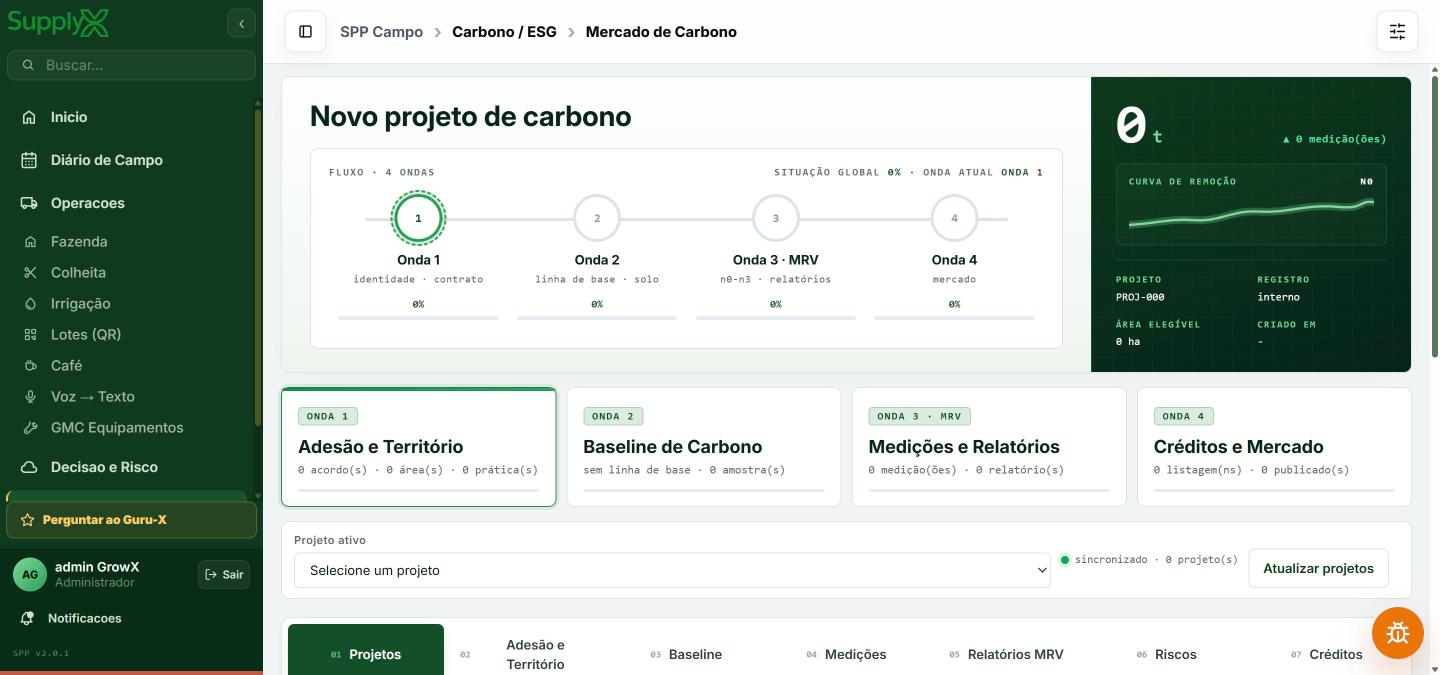Screen dimensions: 1440x675
Task: Select the Onda 2 step circle
Action: pyautogui.click(x=597, y=218)
